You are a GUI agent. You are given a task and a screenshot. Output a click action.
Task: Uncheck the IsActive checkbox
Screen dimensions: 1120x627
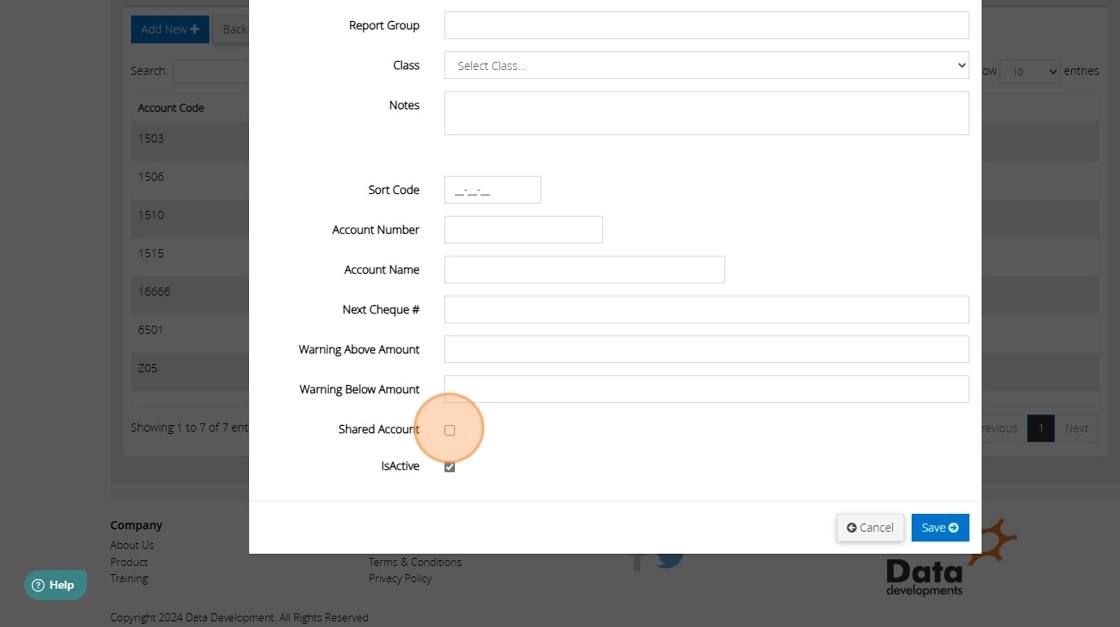pos(449,467)
